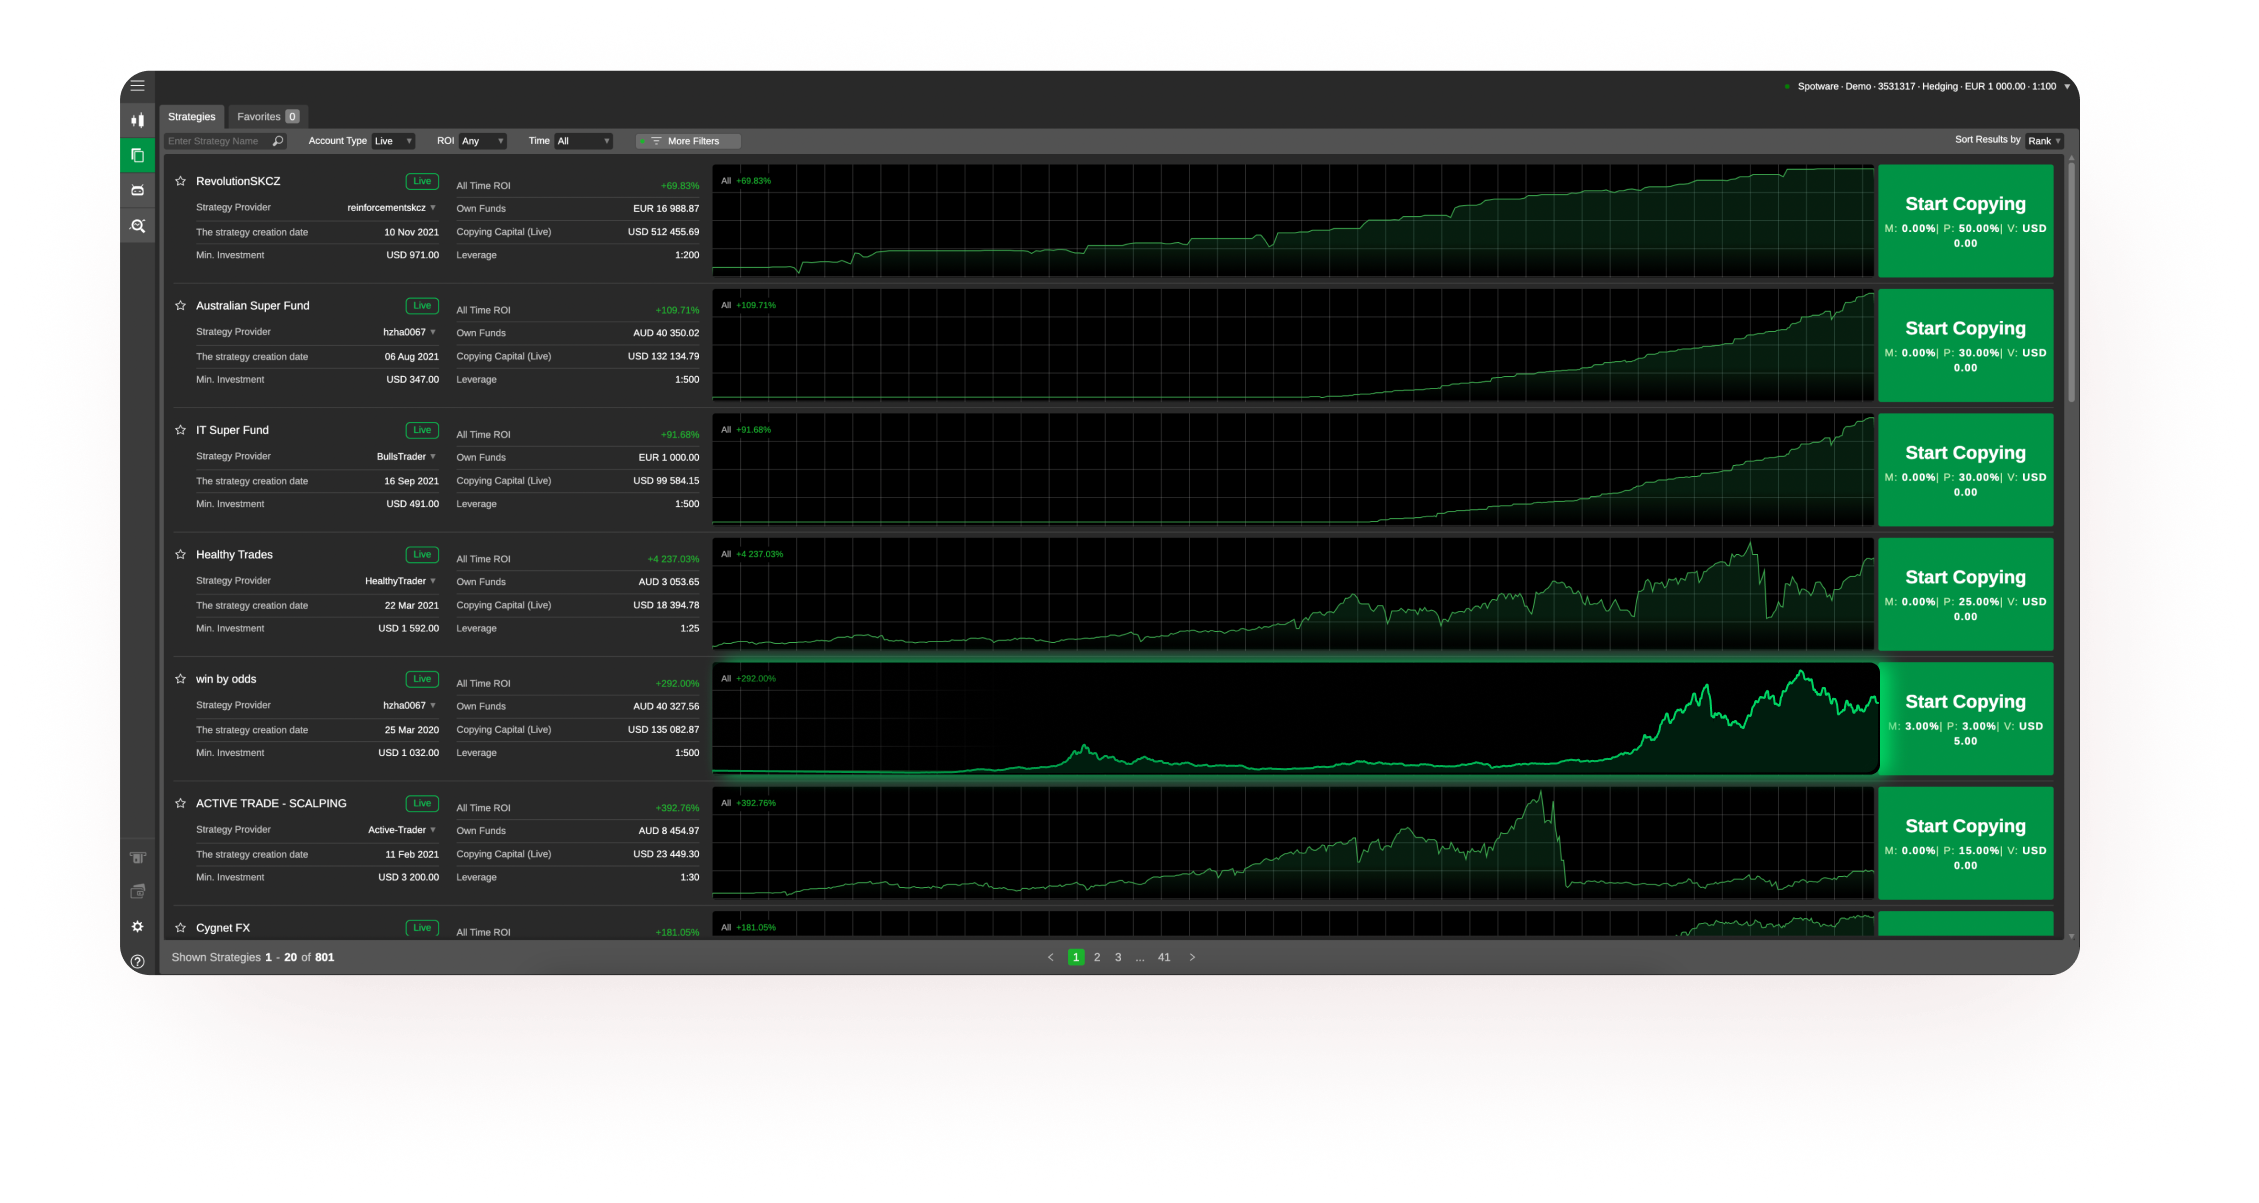The height and width of the screenshot is (1203, 2259).
Task: Go to page 41 of results
Action: click(1164, 958)
